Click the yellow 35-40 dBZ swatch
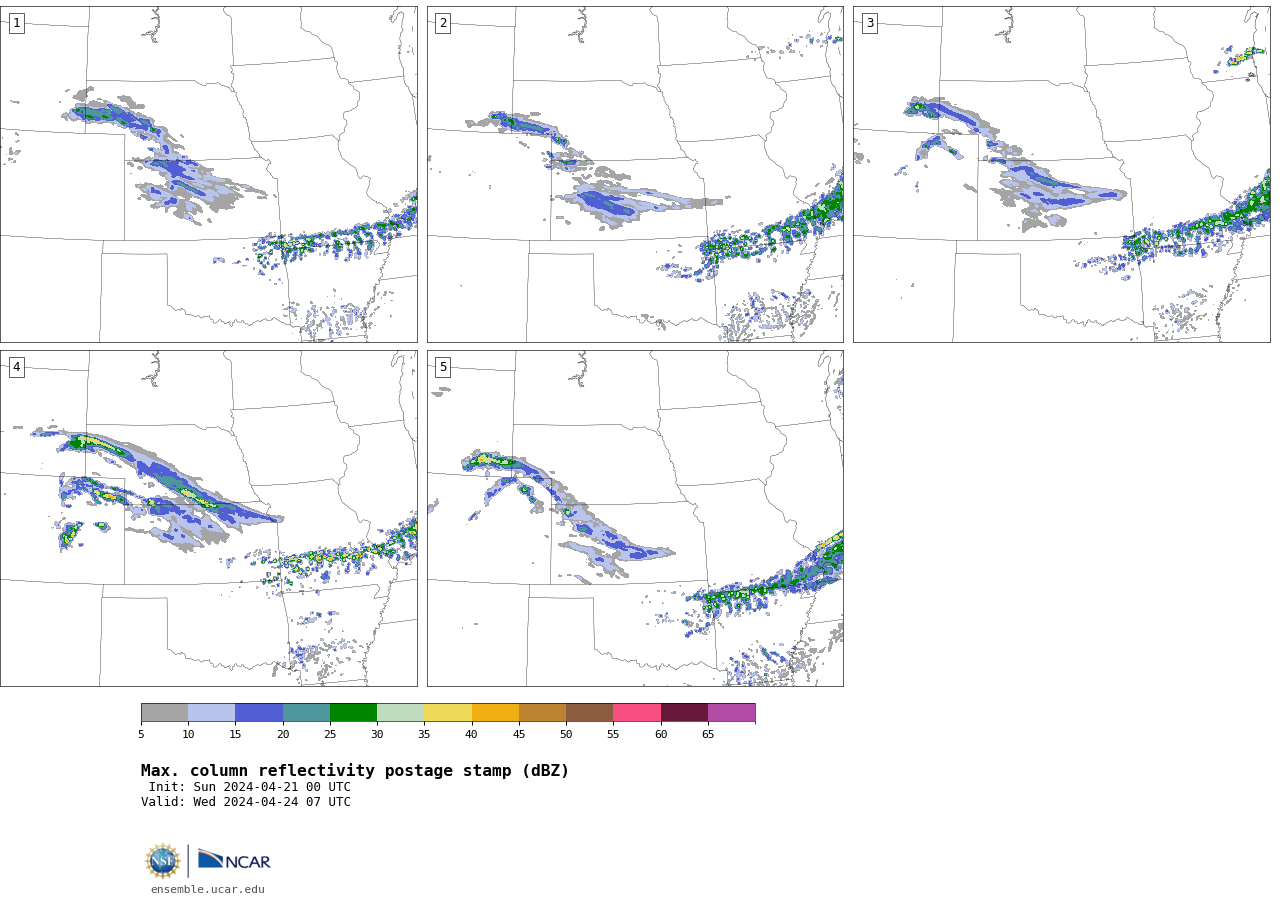This screenshot has width=1280, height=901. 448,713
